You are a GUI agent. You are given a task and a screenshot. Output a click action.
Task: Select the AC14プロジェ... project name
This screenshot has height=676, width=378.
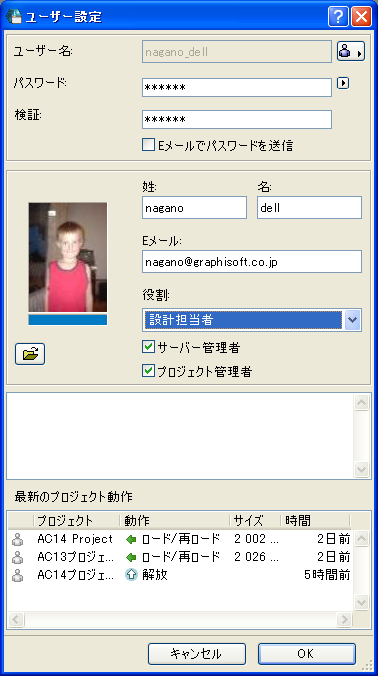click(x=76, y=575)
